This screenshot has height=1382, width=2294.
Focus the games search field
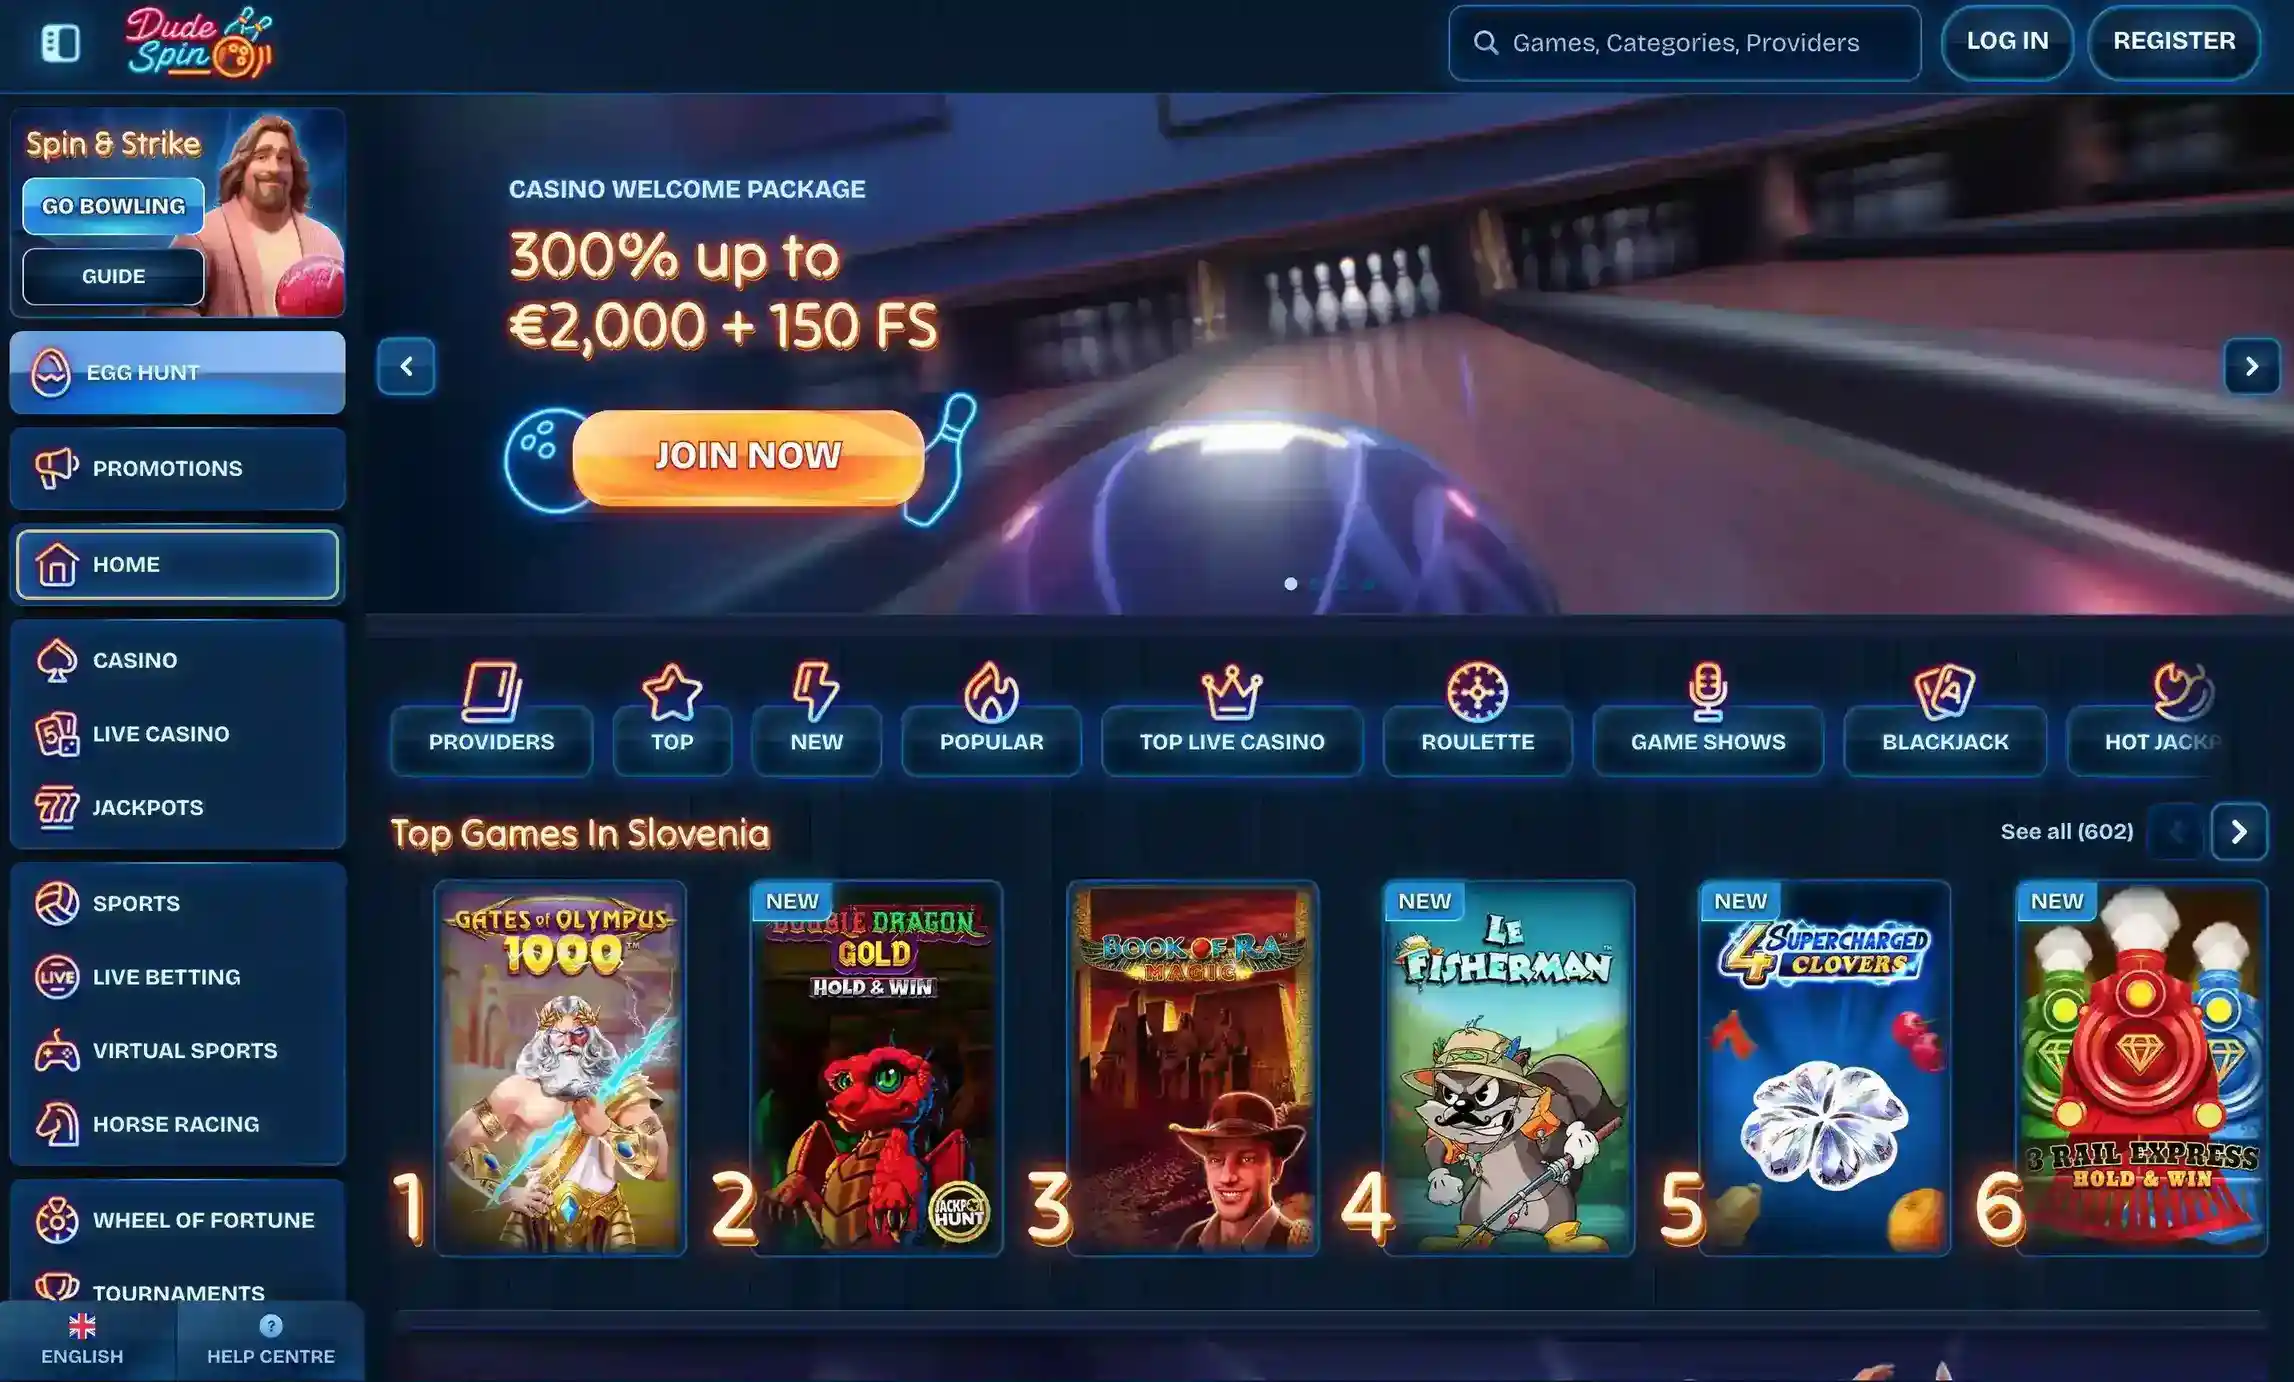pos(1684,43)
